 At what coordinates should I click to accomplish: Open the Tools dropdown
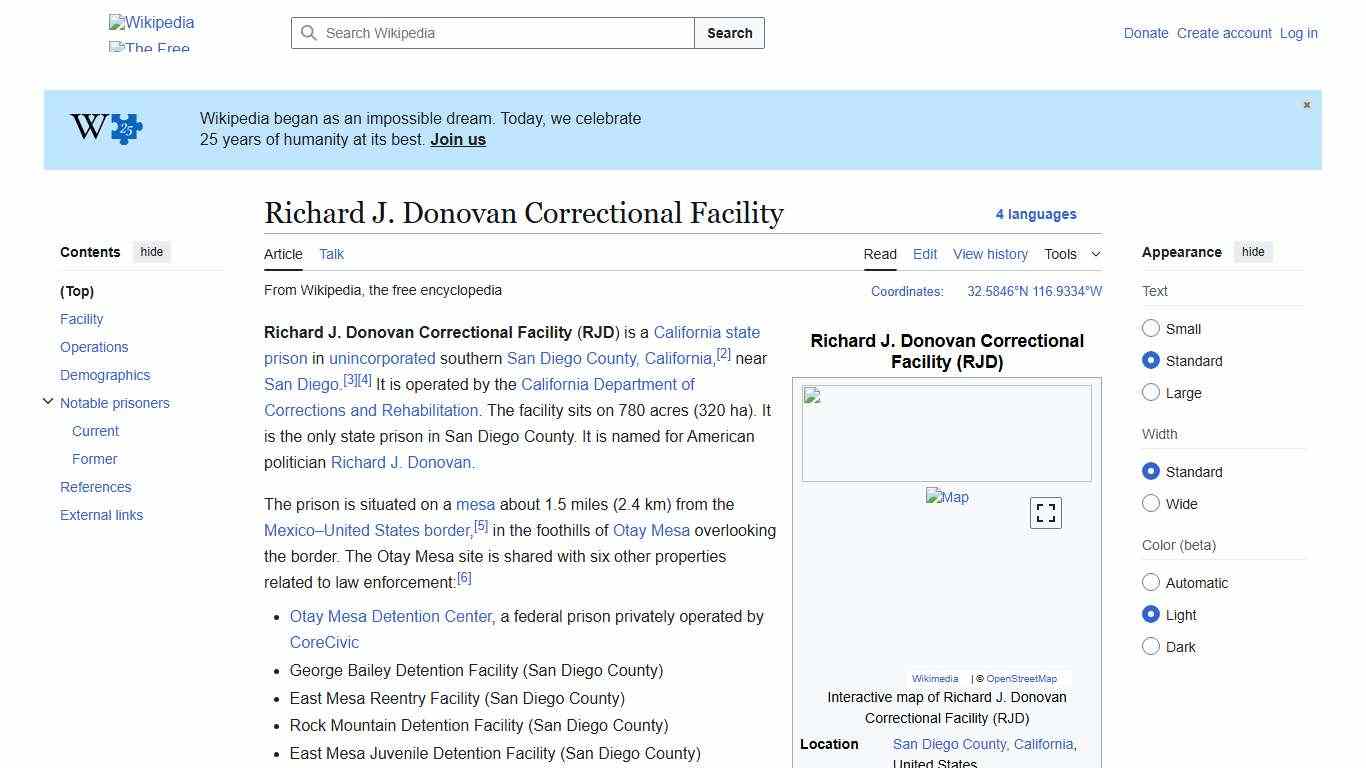(x=1072, y=254)
